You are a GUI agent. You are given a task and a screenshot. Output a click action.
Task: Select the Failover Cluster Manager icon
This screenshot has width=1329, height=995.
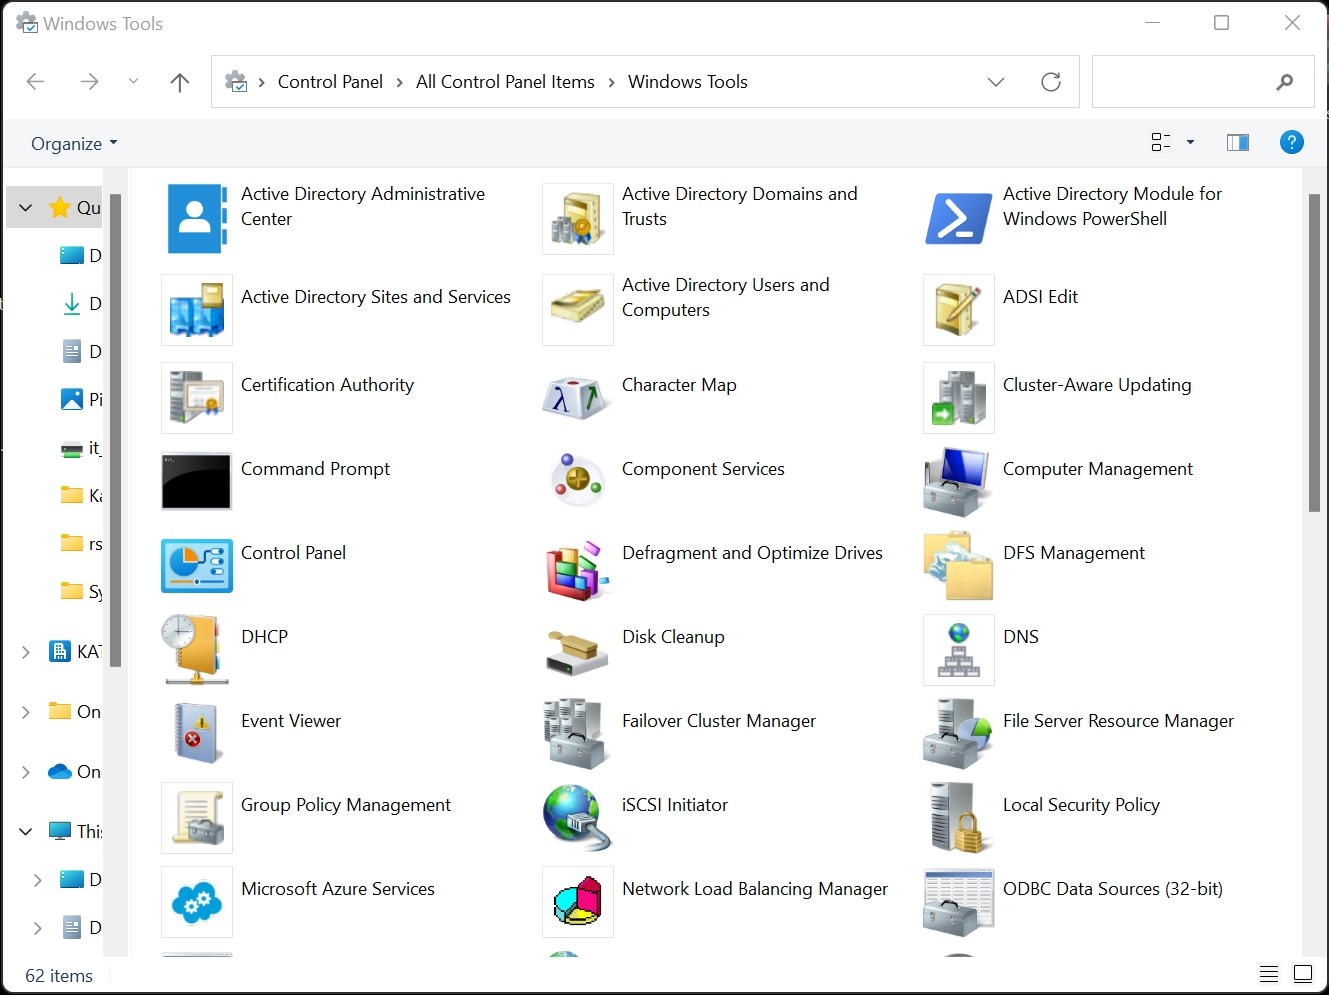[x=578, y=734]
